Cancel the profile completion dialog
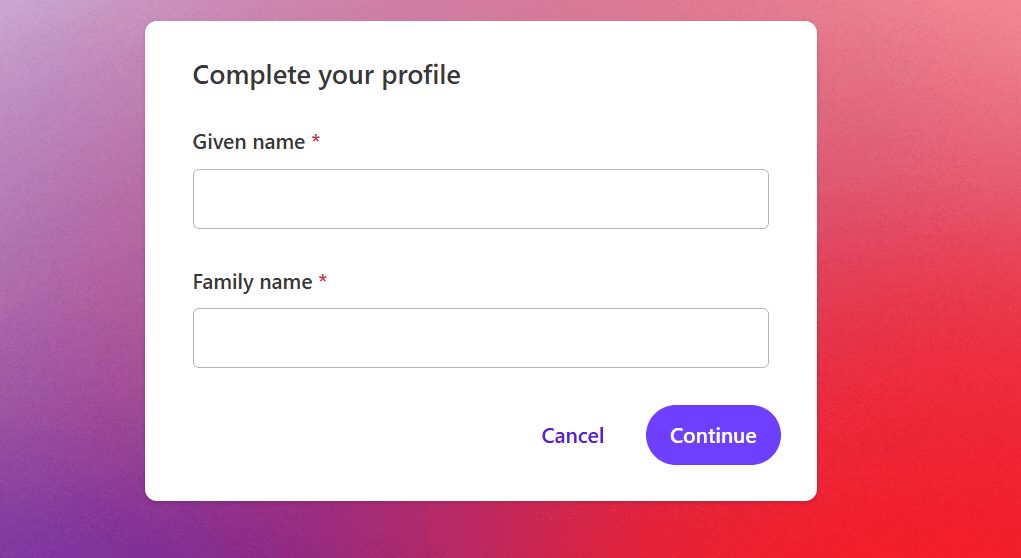 coord(572,436)
